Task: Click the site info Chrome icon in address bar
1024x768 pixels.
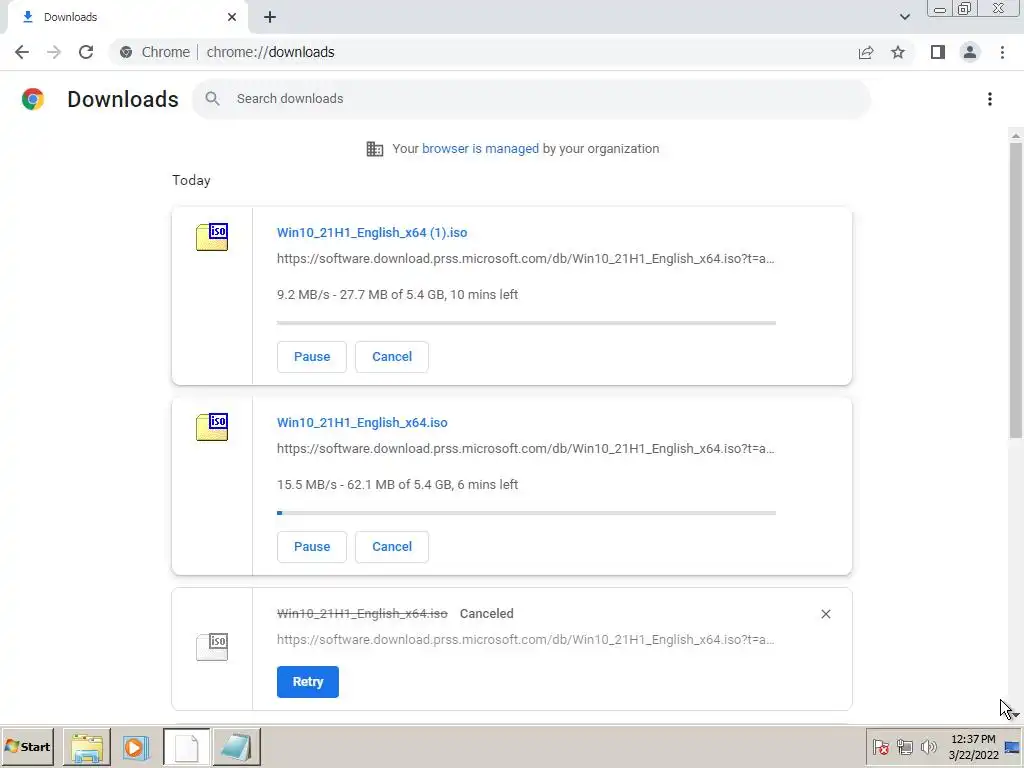Action: point(126,52)
